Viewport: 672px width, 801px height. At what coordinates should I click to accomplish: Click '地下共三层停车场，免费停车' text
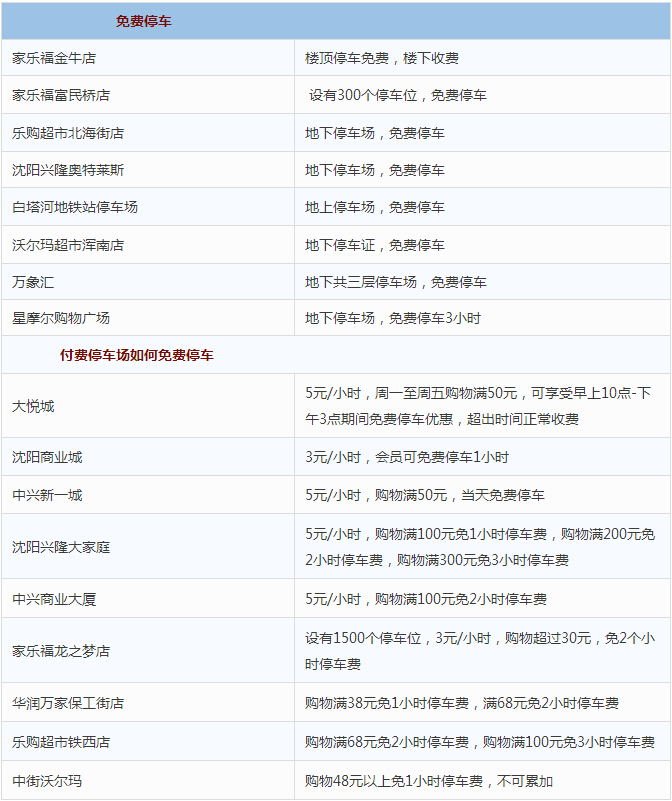[x=396, y=282]
